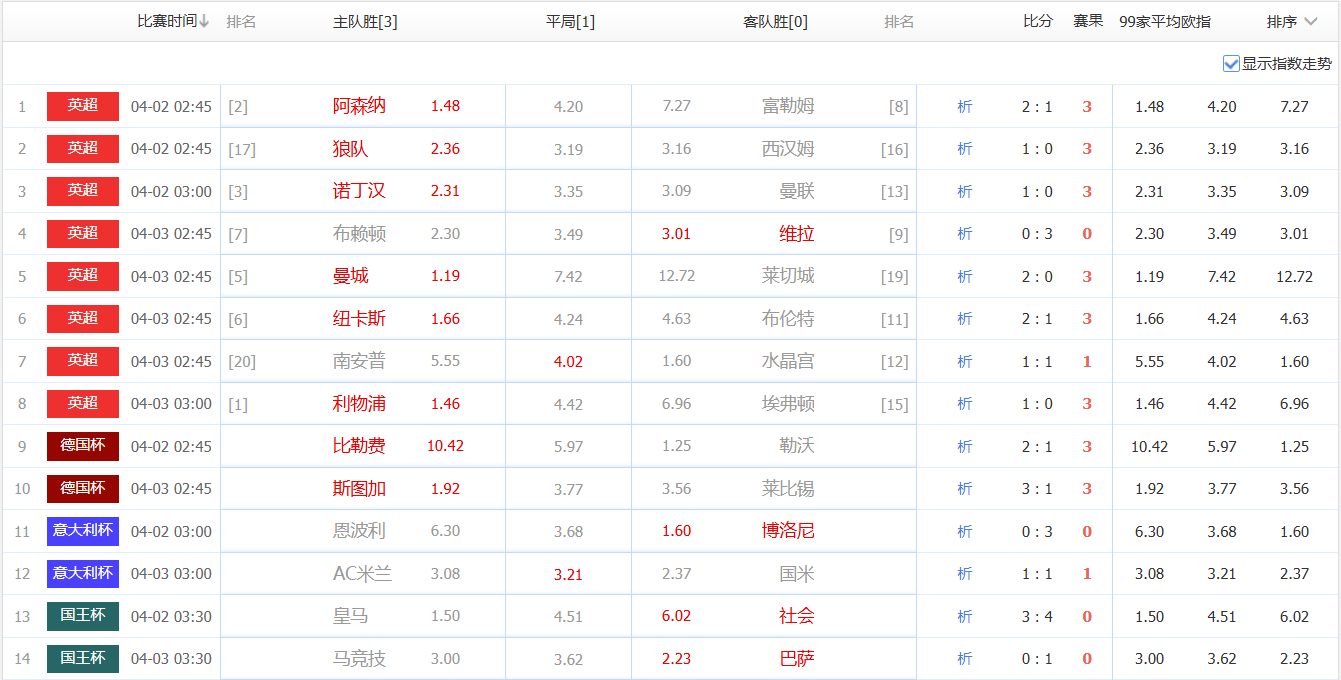The image size is (1341, 680).
Task: Expand the 排序 dropdown
Action: coord(1294,22)
